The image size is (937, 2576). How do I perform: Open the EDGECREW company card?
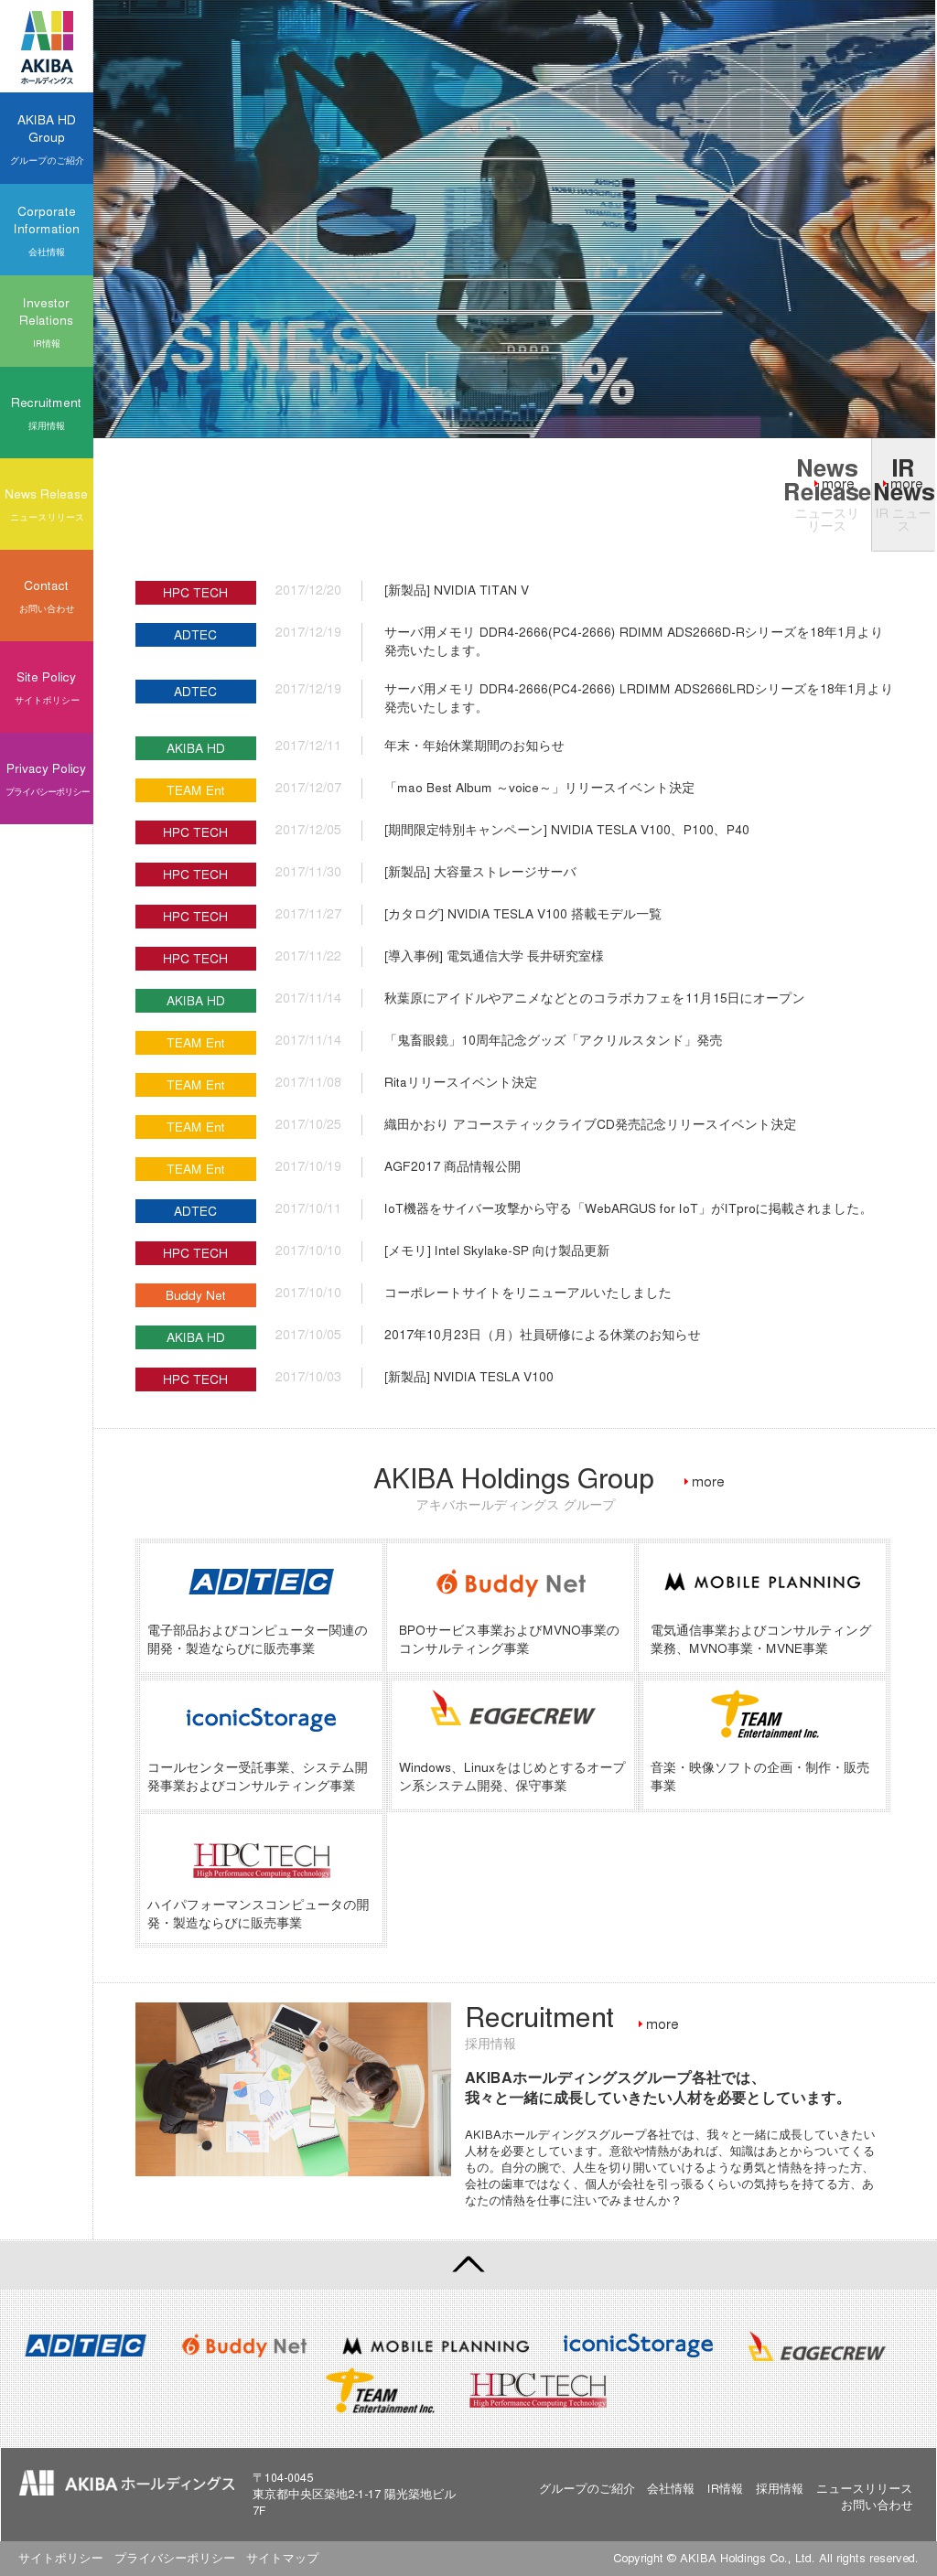point(511,1744)
